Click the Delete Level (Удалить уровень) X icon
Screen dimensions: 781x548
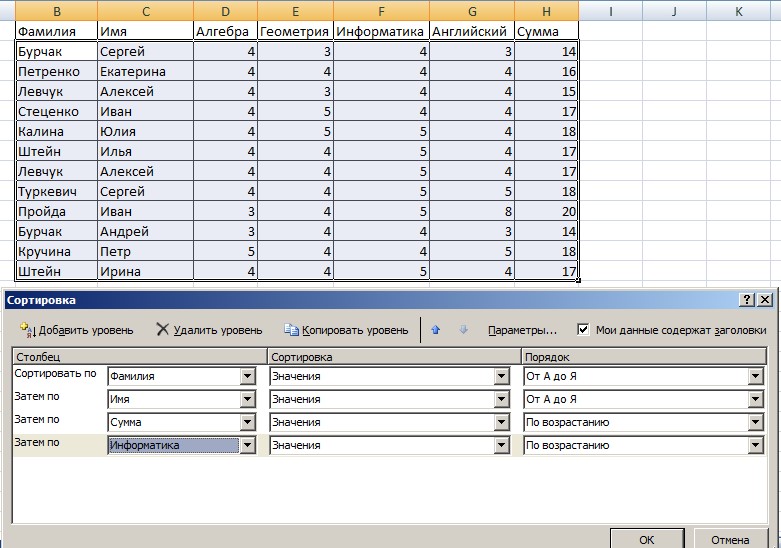(x=162, y=329)
